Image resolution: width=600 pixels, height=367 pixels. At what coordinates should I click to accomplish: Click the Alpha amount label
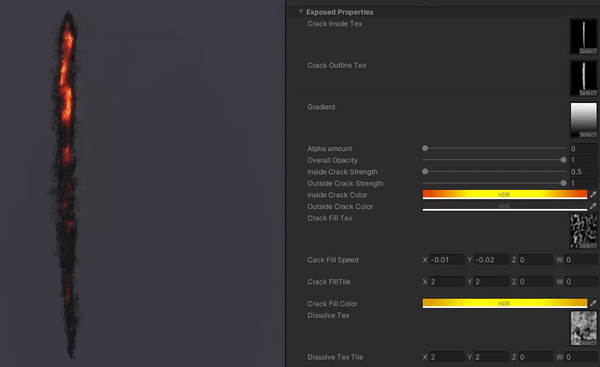pyautogui.click(x=330, y=148)
